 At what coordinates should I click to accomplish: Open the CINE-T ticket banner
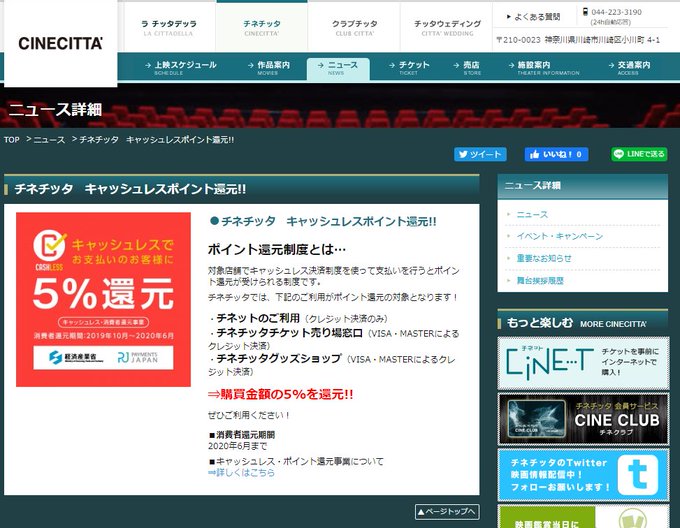pos(583,363)
